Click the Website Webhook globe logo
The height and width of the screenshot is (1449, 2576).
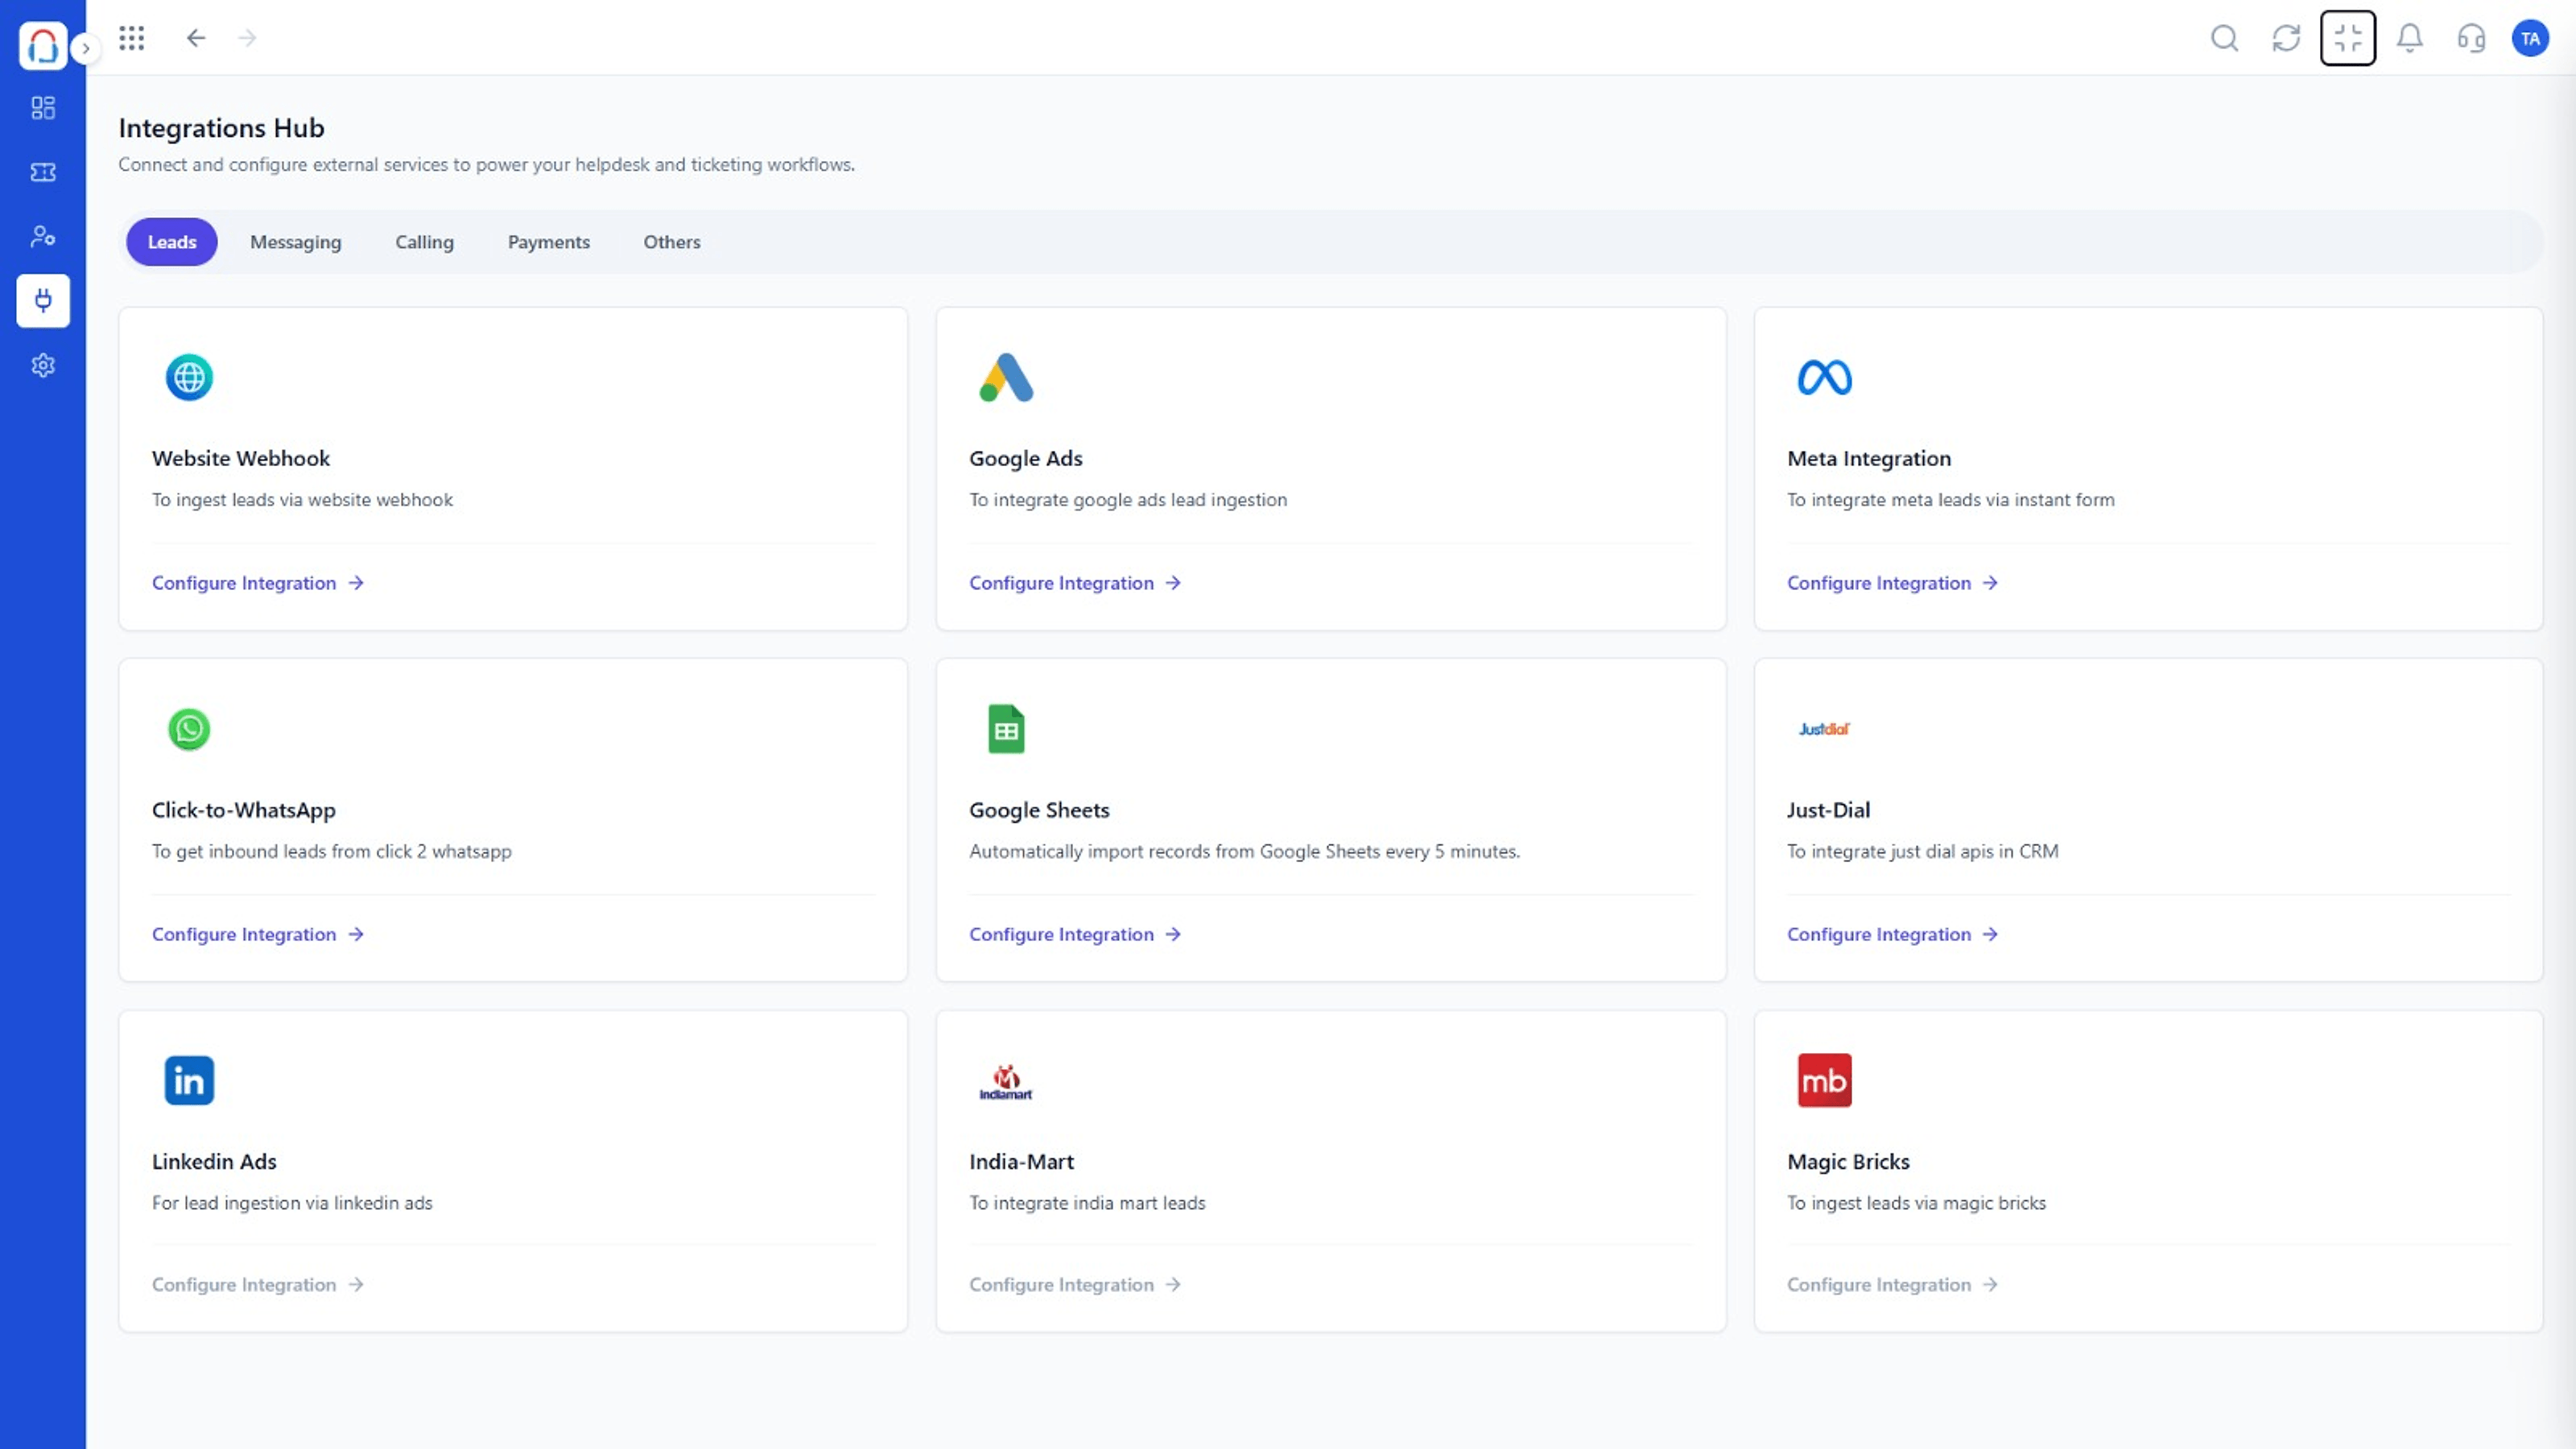click(x=189, y=378)
